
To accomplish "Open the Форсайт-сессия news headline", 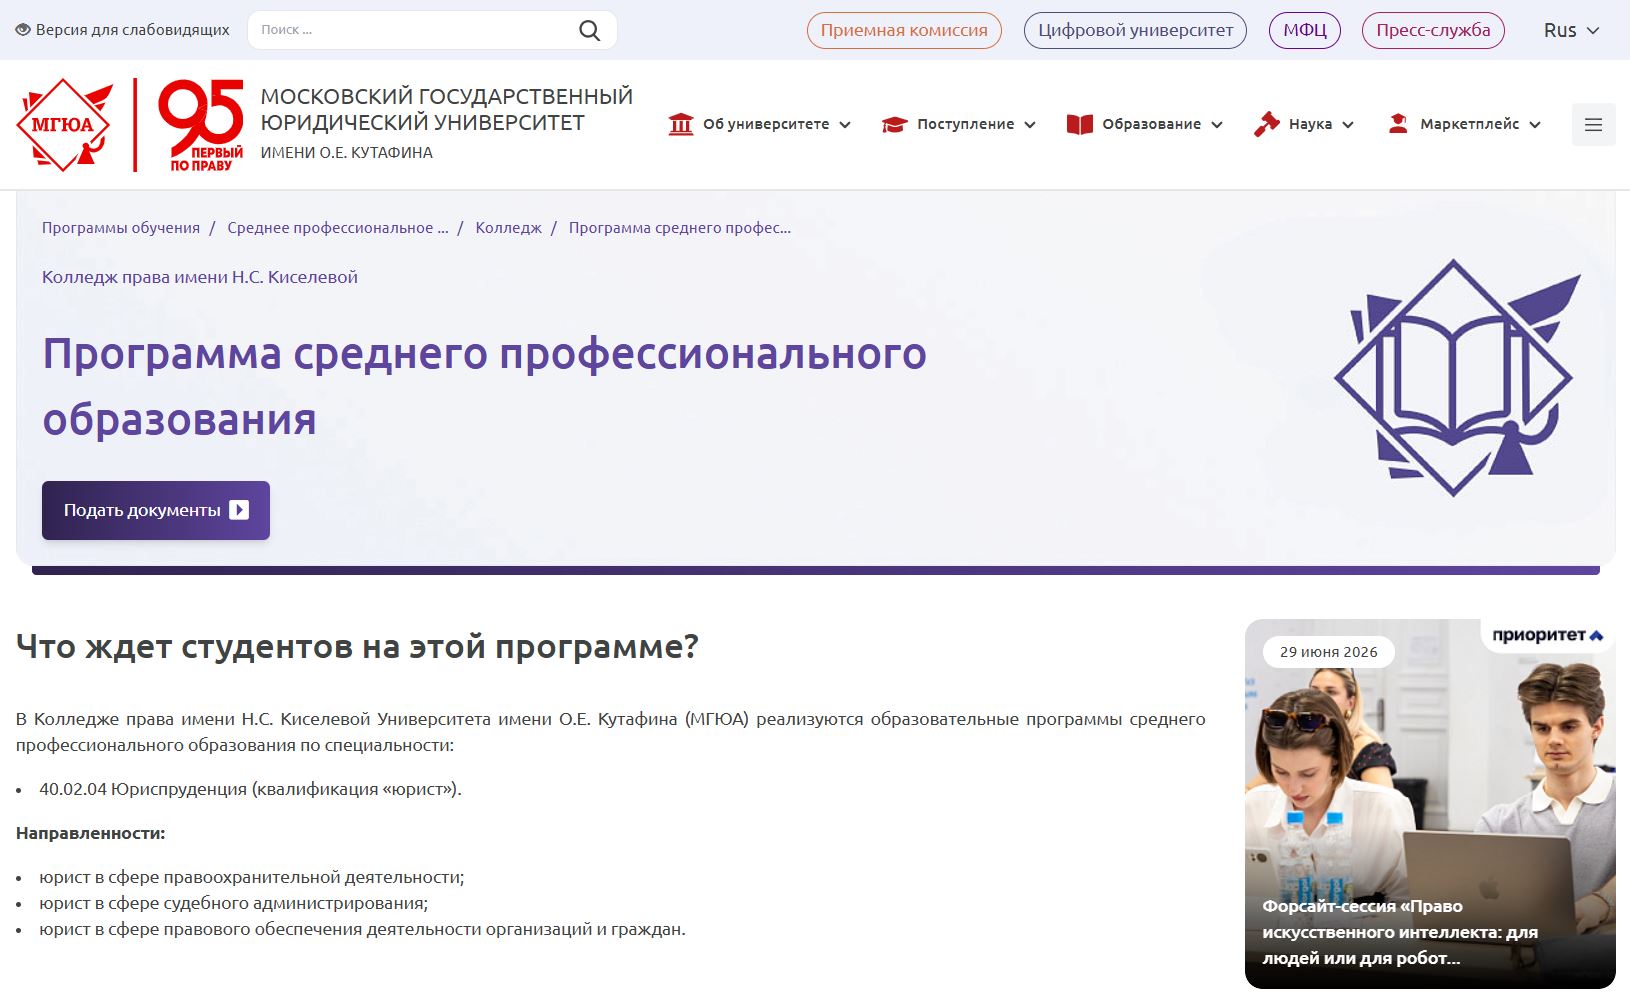I will tap(1400, 932).
